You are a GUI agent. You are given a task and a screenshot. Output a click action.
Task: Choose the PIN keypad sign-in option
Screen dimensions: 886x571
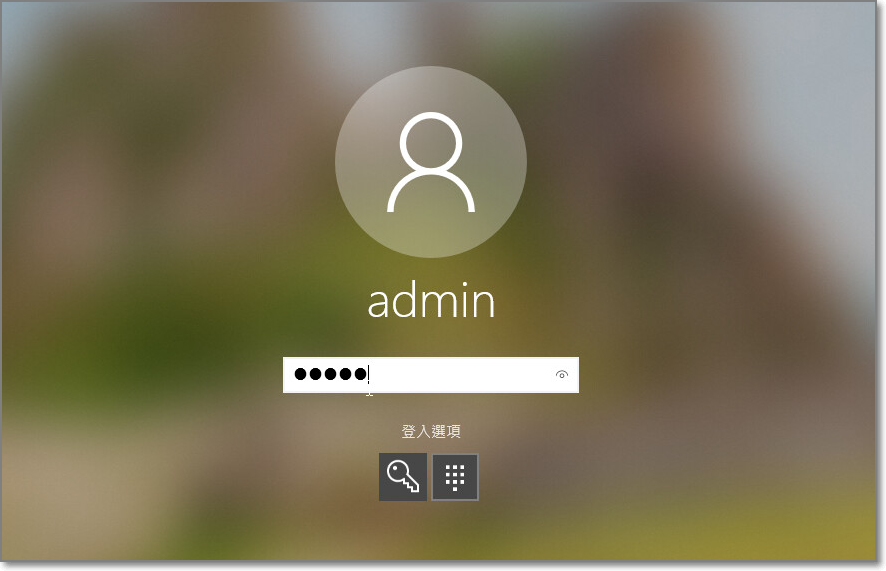455,477
